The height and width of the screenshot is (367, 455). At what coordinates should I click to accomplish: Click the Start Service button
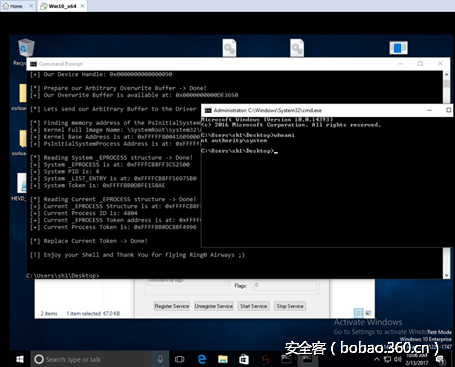(x=253, y=306)
